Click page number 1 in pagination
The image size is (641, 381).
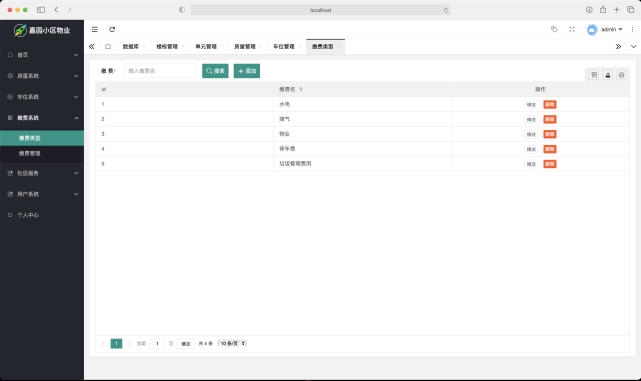[x=117, y=343]
